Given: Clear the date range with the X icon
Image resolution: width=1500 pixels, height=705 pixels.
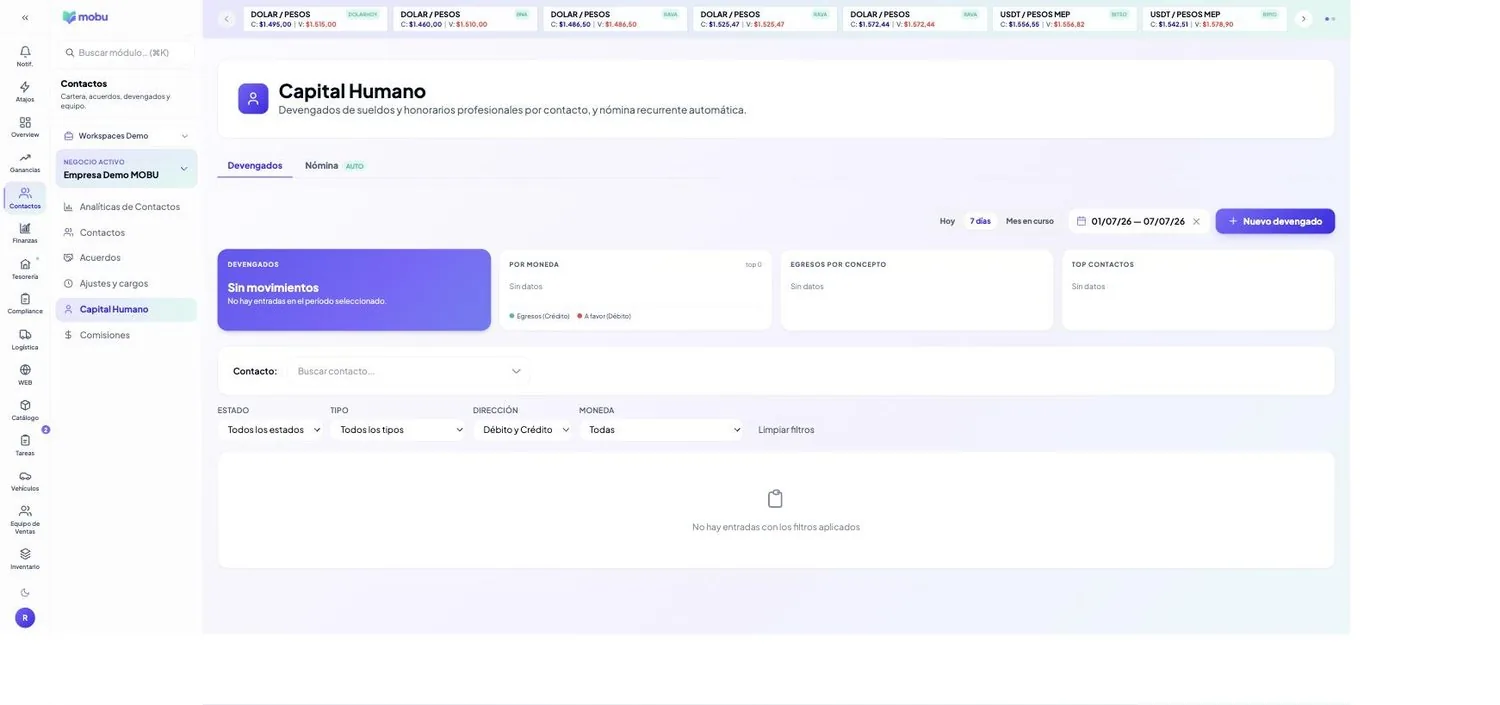Looking at the screenshot, I should tap(1196, 221).
